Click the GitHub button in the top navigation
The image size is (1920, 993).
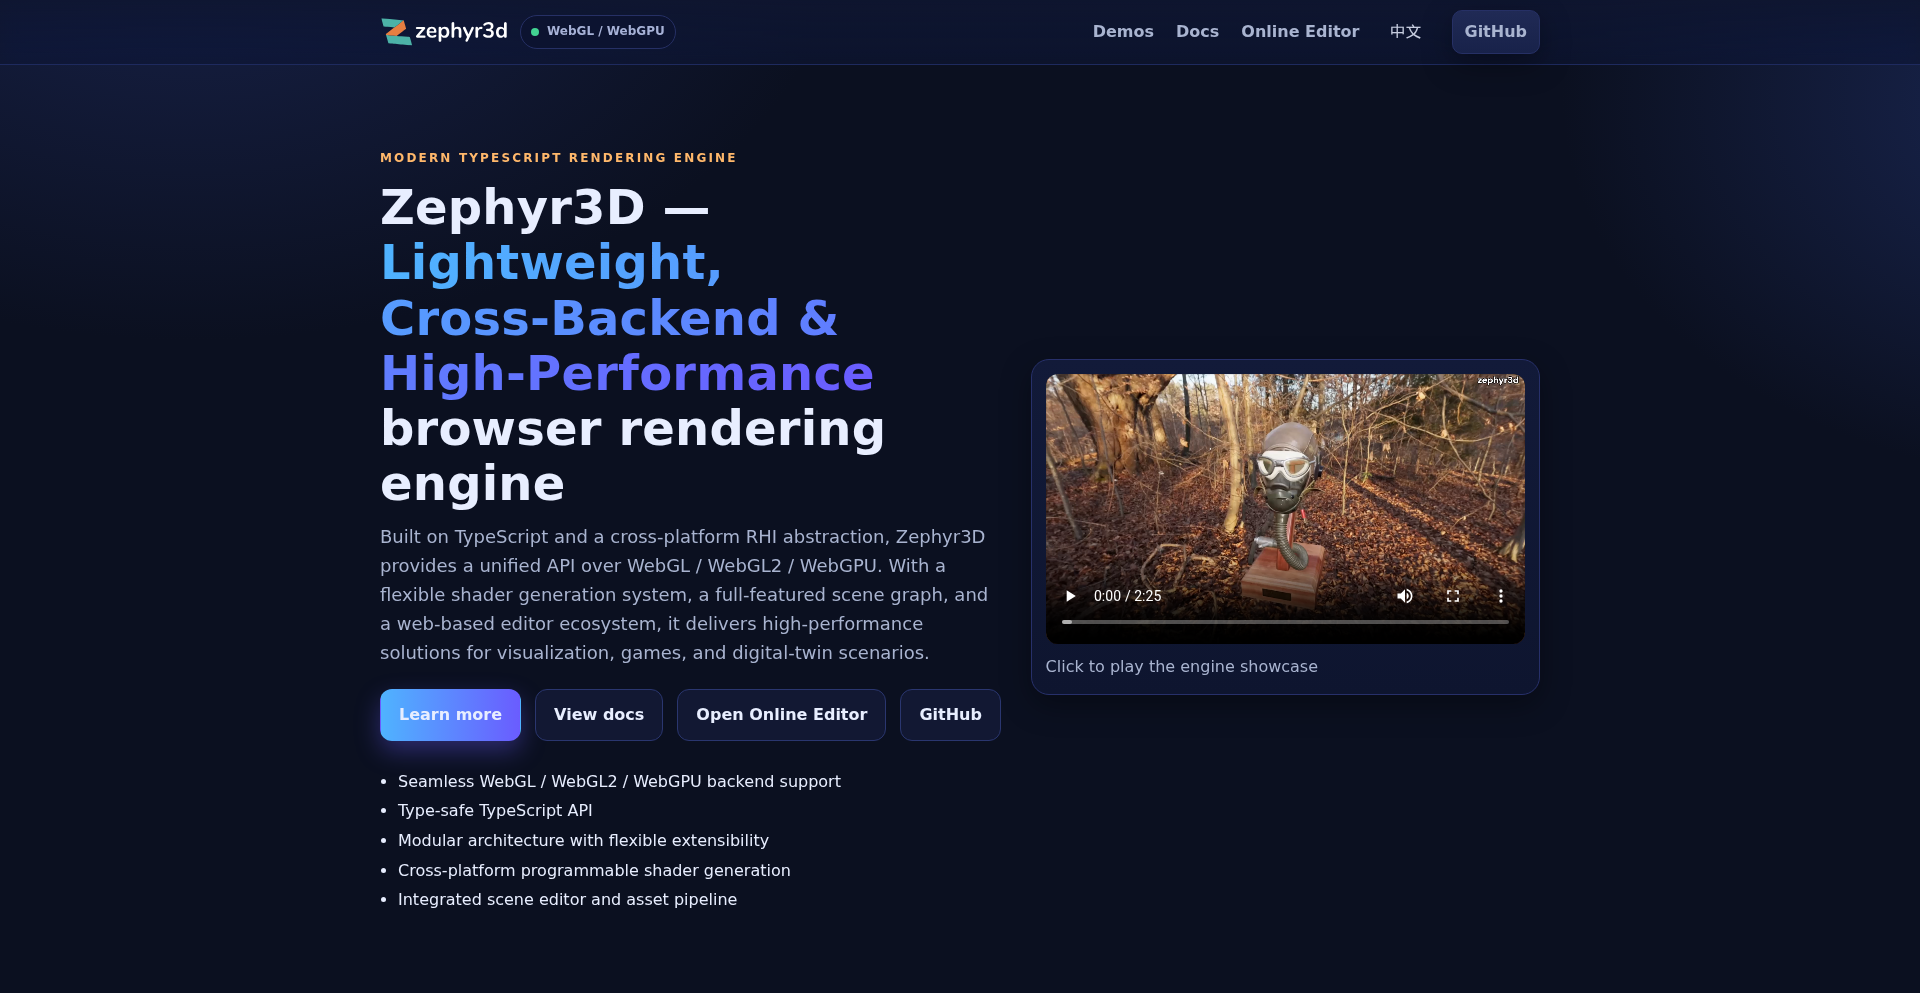click(1495, 31)
